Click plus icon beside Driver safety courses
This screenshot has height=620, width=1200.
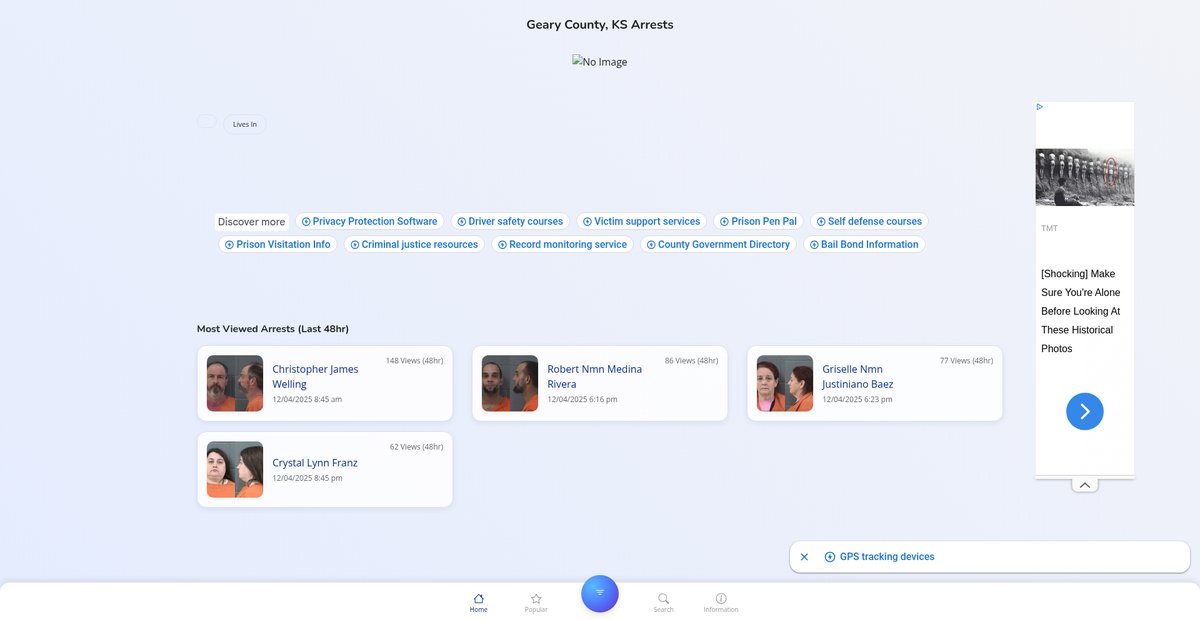point(462,222)
